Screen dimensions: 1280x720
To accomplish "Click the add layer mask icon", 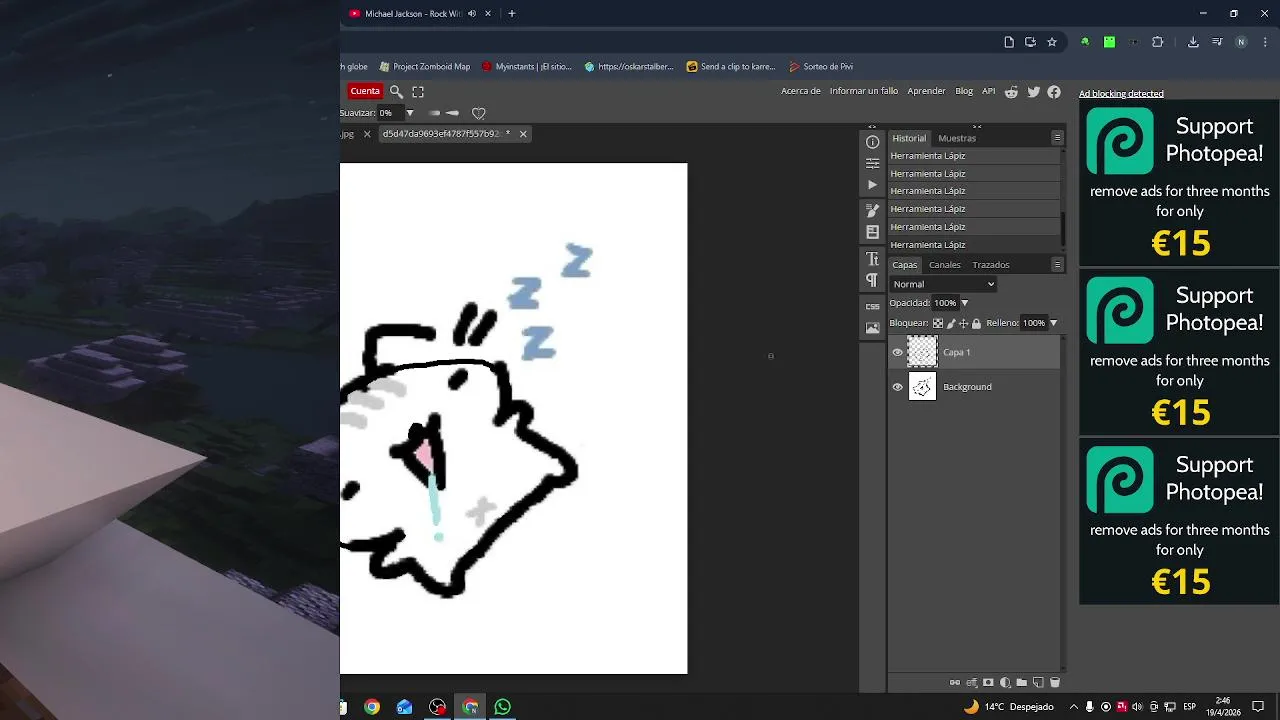I will (988, 682).
